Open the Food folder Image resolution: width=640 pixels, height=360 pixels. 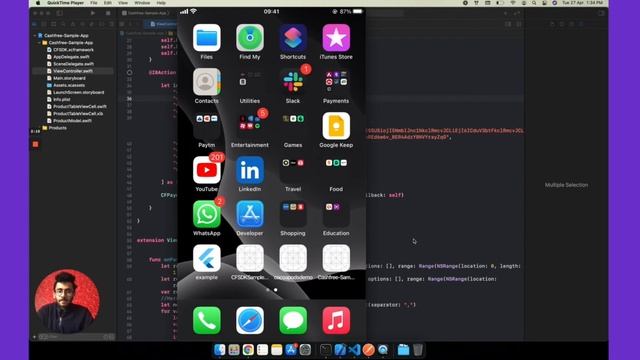[x=336, y=170]
